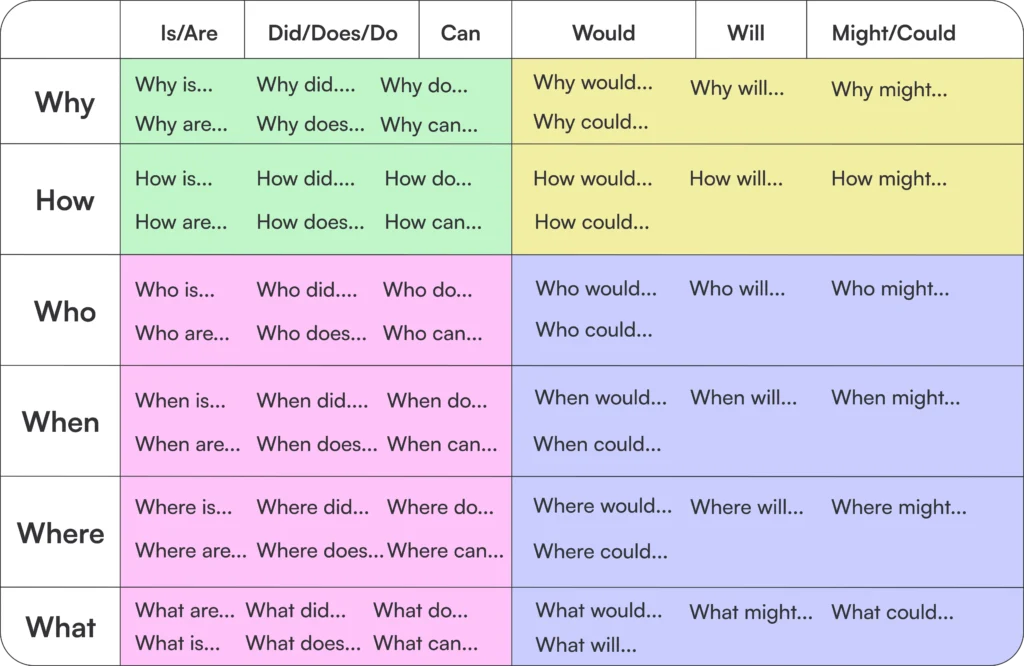Click the 'Where will...' phrase

tap(747, 507)
